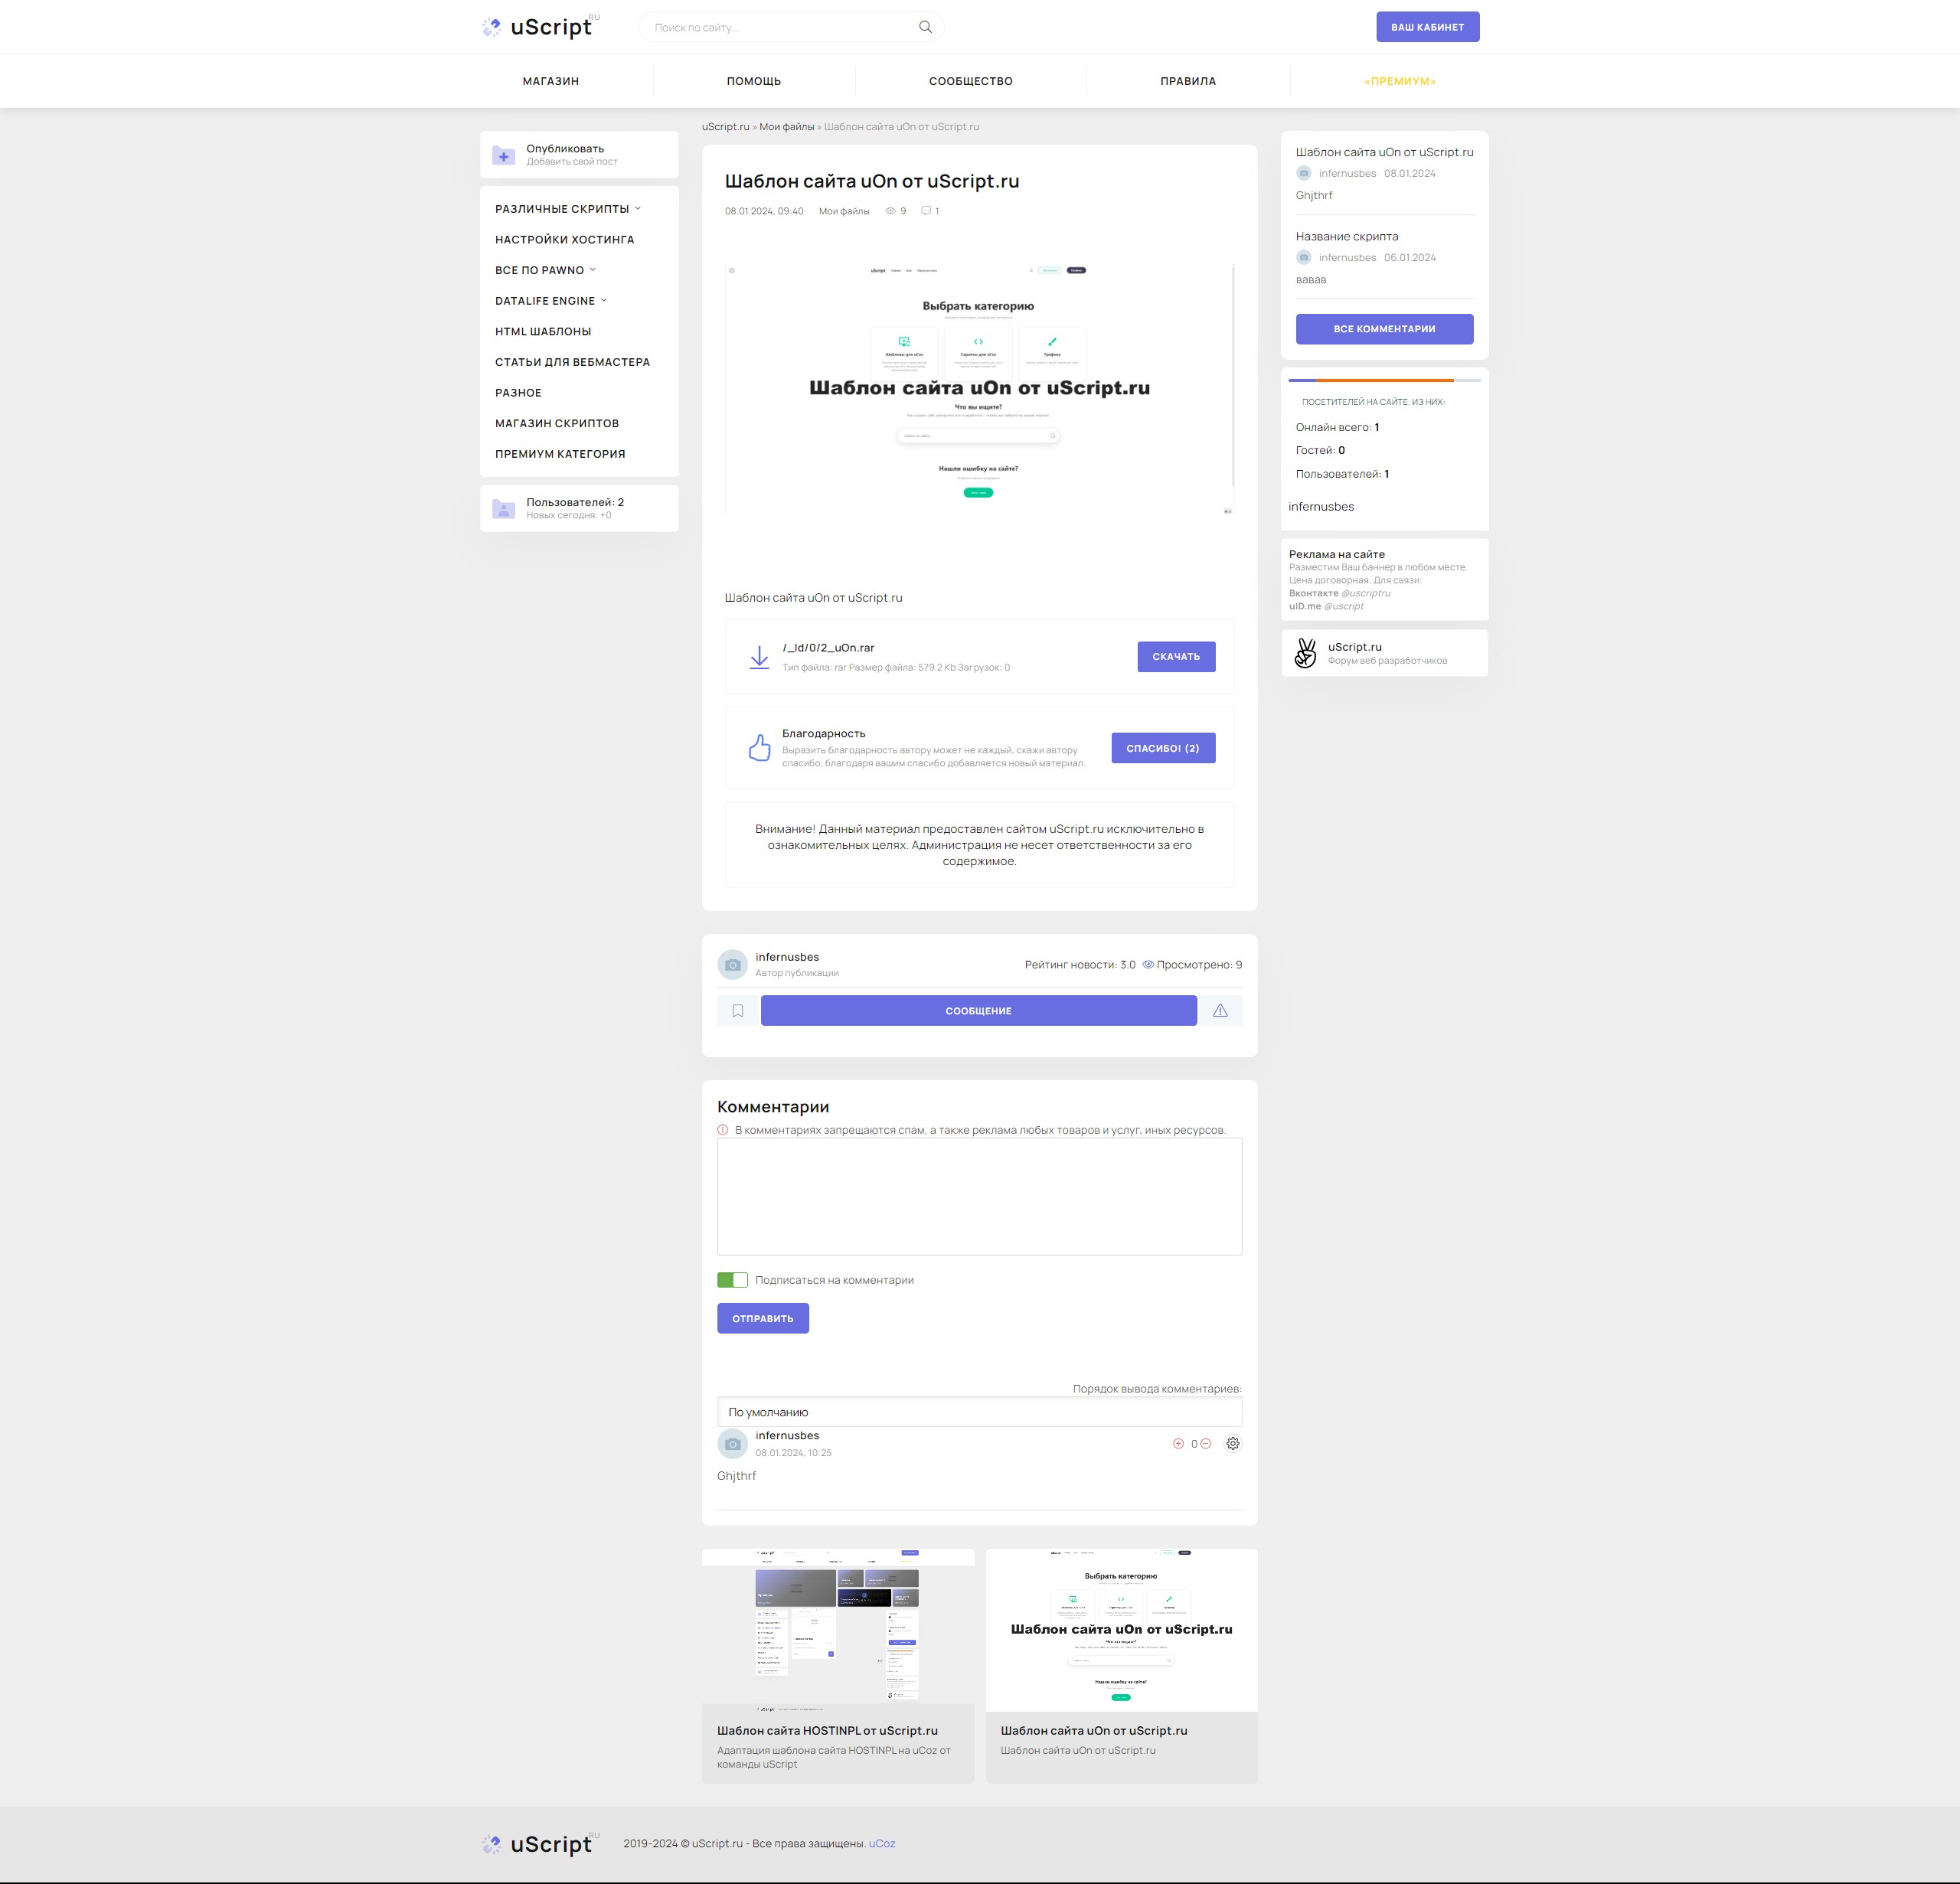Open Название скрипта sidebar comment link
This screenshot has height=1884, width=1960.
[x=1347, y=236]
